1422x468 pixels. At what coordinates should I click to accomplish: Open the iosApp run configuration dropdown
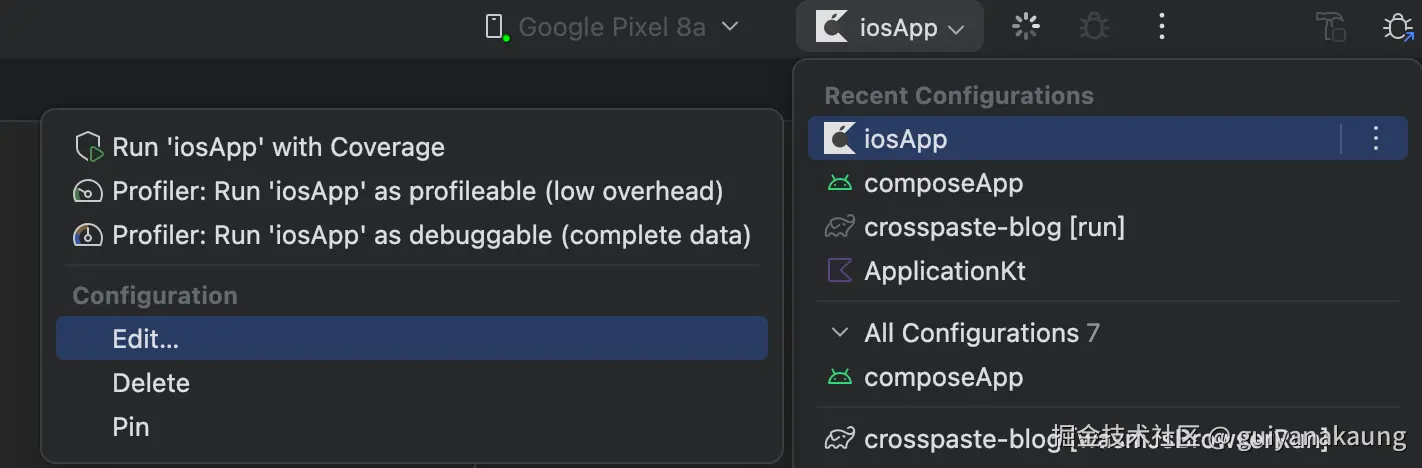tap(890, 27)
